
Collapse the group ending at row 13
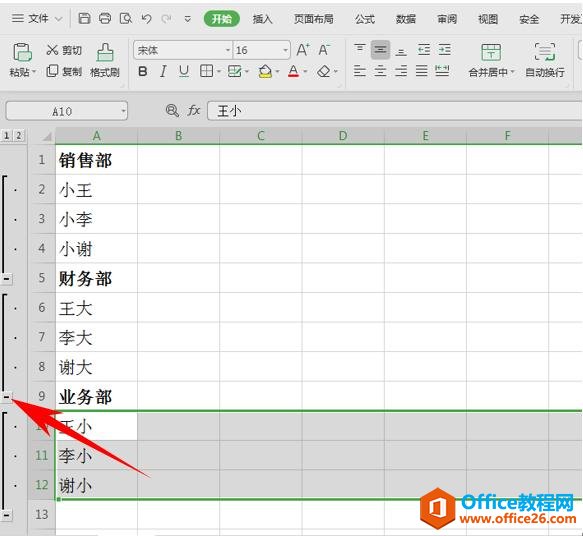pos(7,515)
